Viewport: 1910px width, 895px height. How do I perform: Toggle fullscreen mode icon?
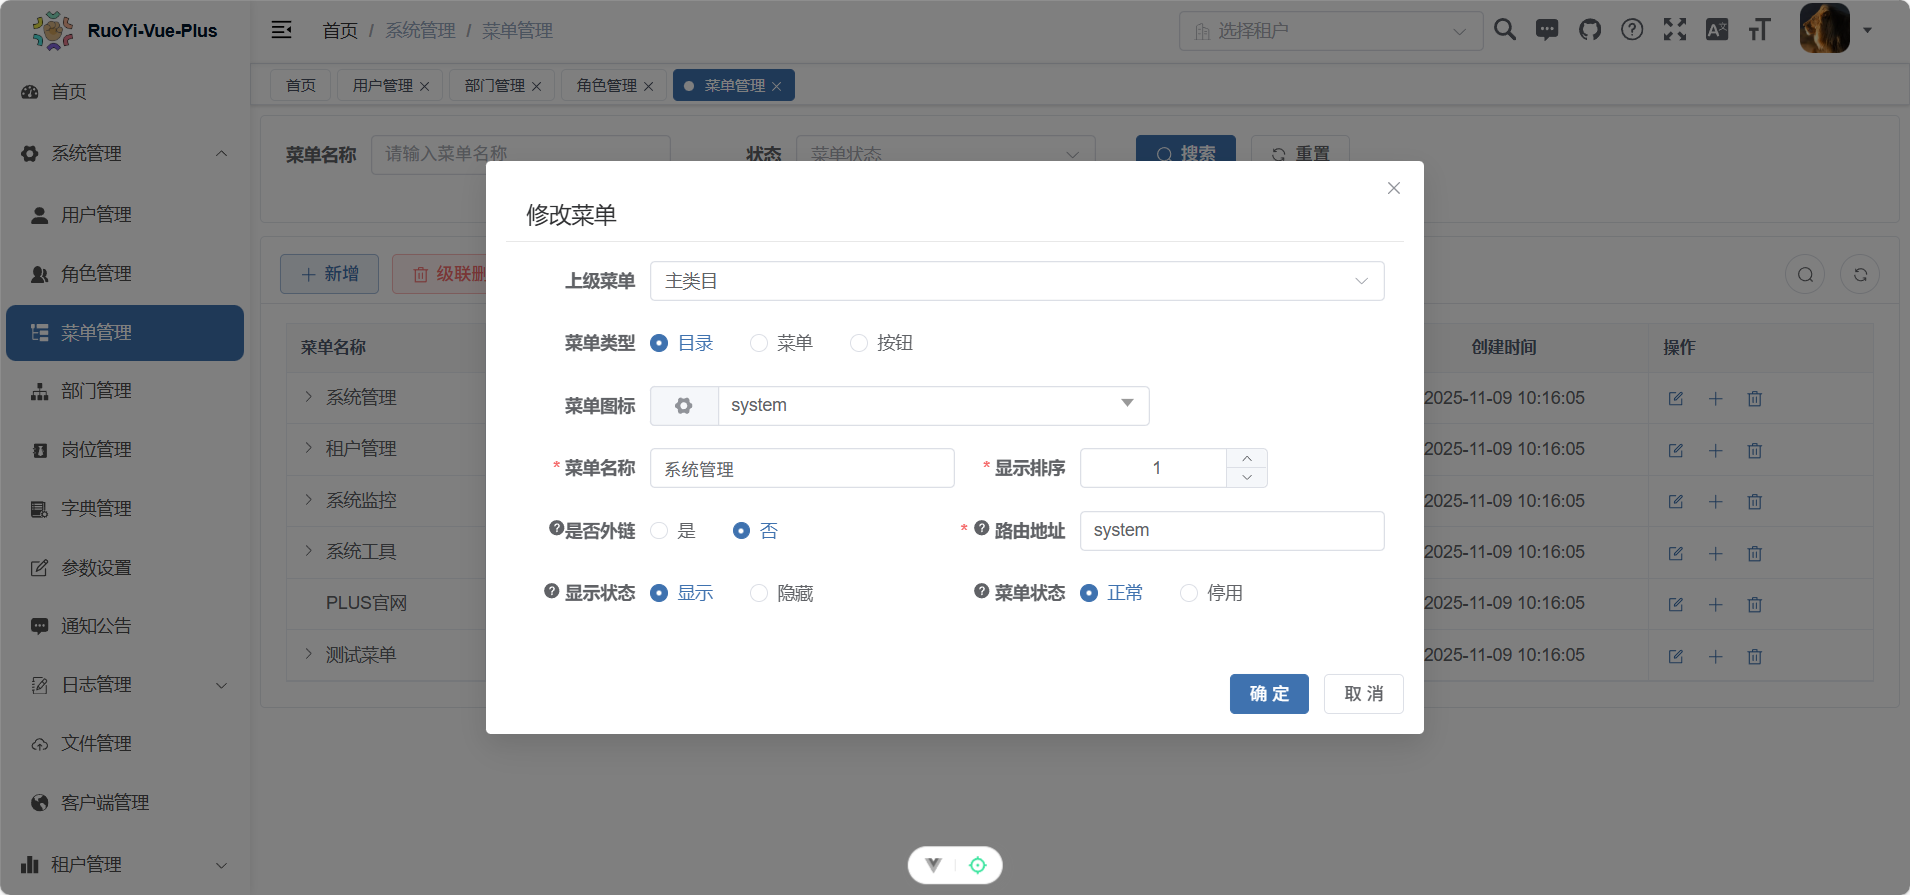click(1674, 30)
